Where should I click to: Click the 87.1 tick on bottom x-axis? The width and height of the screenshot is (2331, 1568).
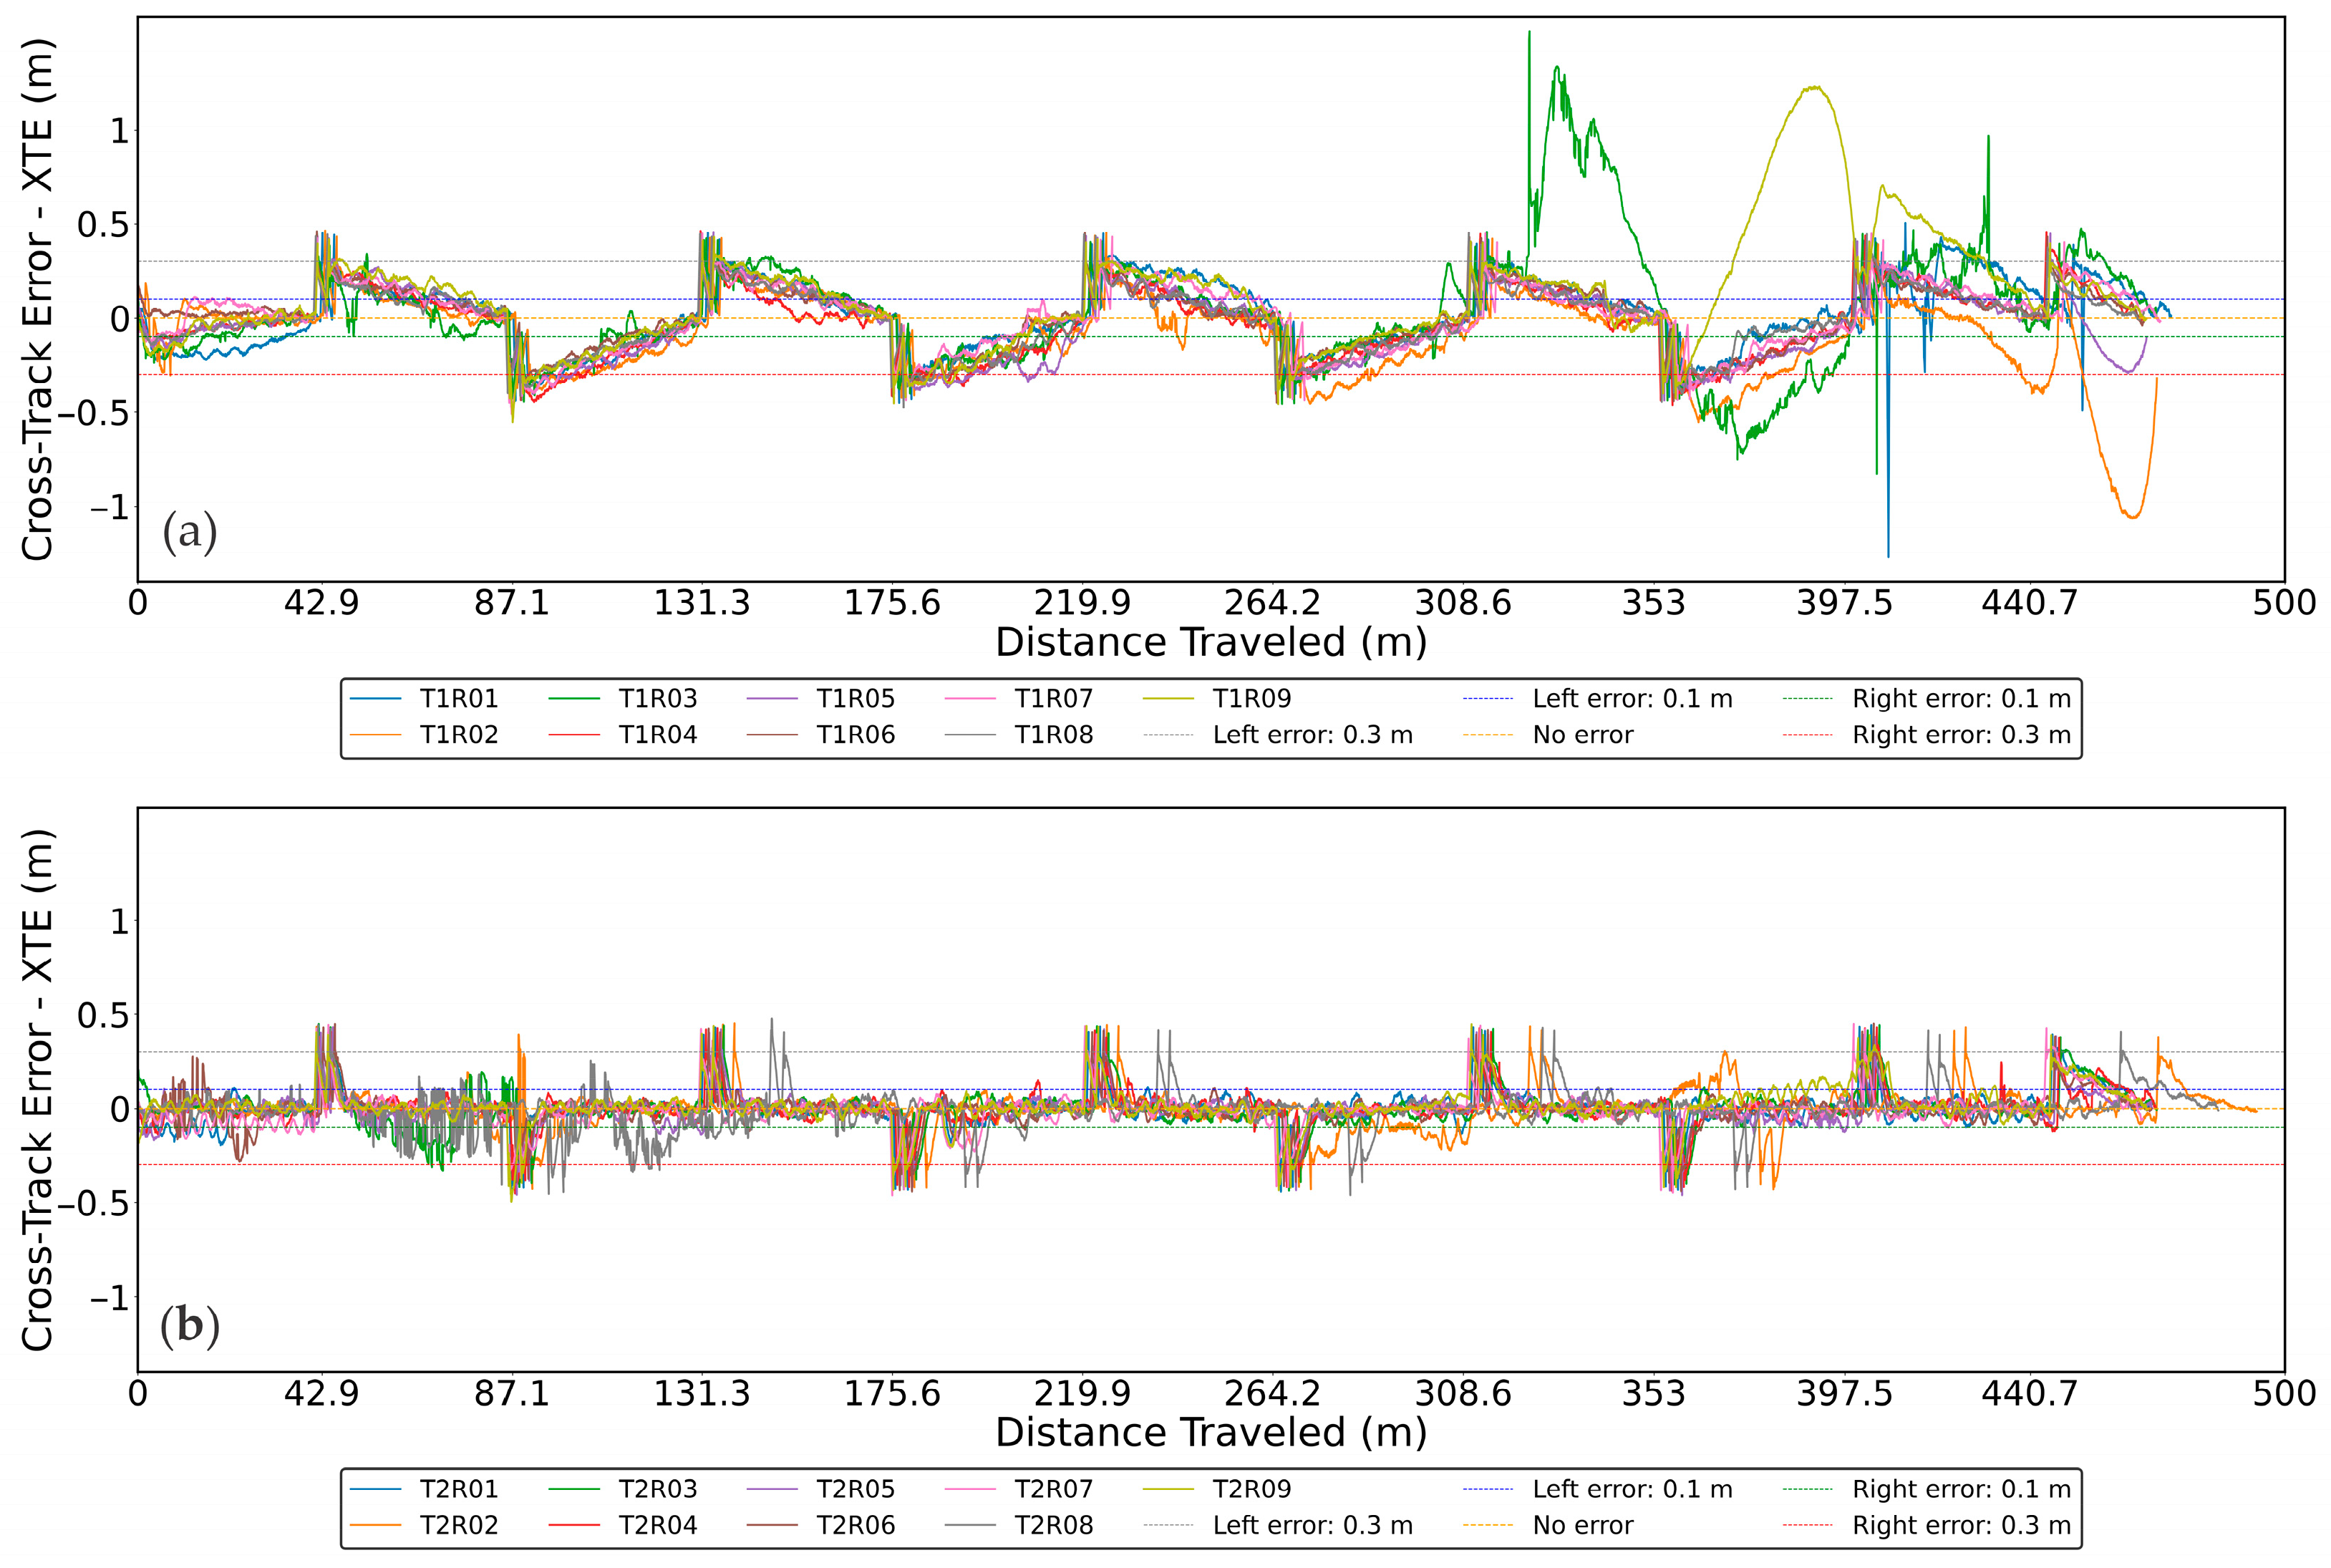pos(512,1393)
